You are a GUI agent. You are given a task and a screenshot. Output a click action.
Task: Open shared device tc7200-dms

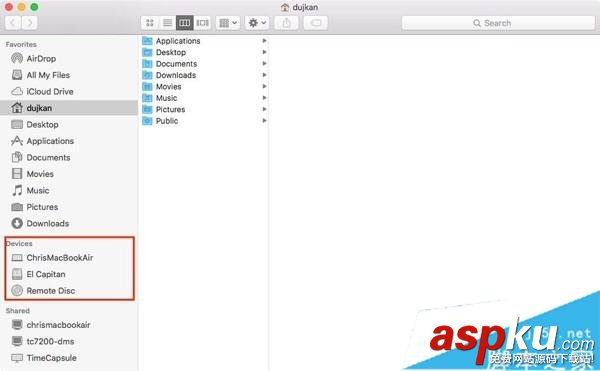[x=69, y=341]
